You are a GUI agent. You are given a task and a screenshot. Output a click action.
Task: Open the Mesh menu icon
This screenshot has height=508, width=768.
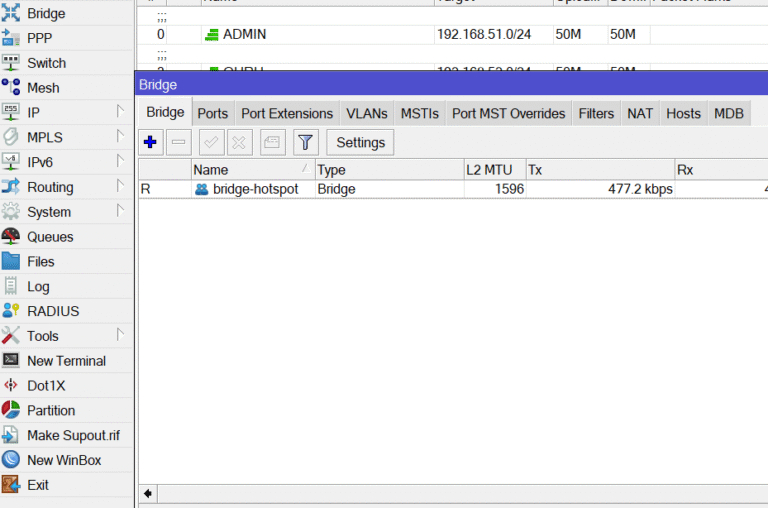click(x=11, y=88)
